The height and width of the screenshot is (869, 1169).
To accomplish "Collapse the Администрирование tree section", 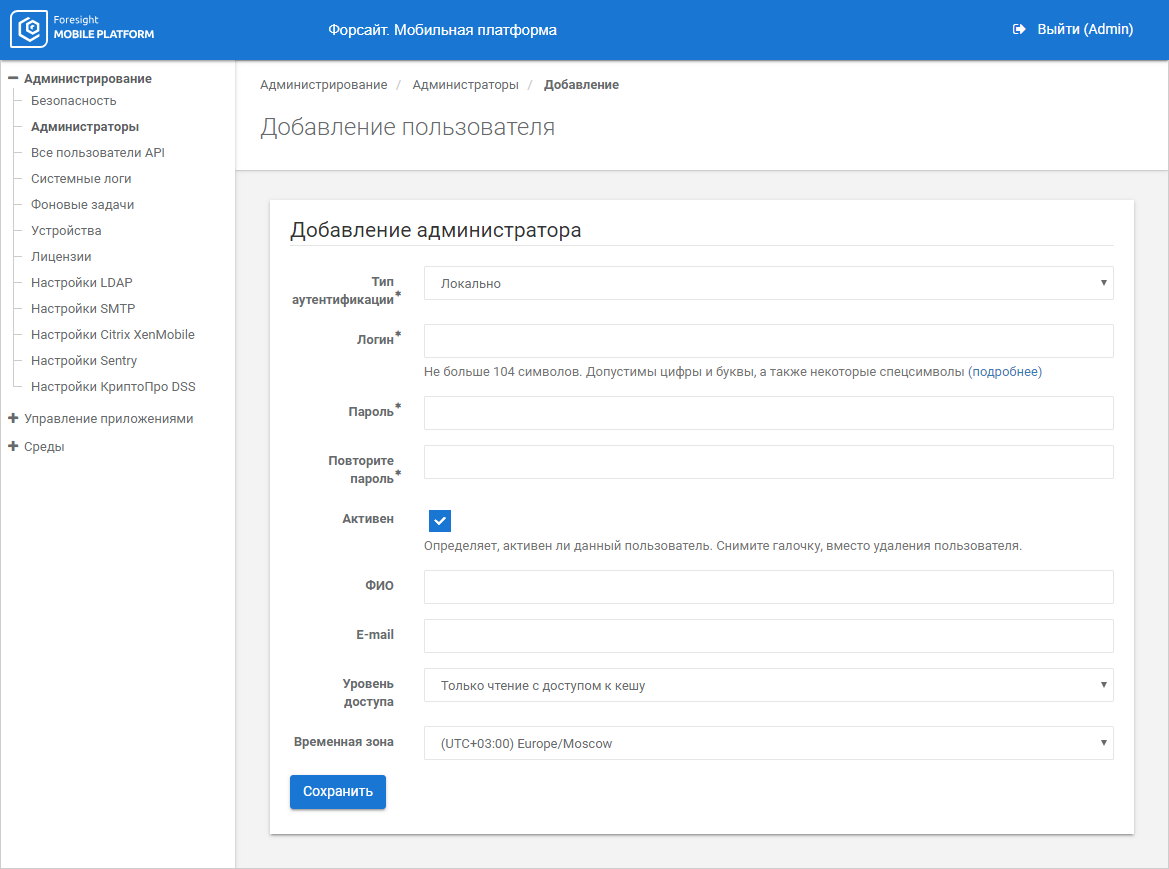I will 14,78.
